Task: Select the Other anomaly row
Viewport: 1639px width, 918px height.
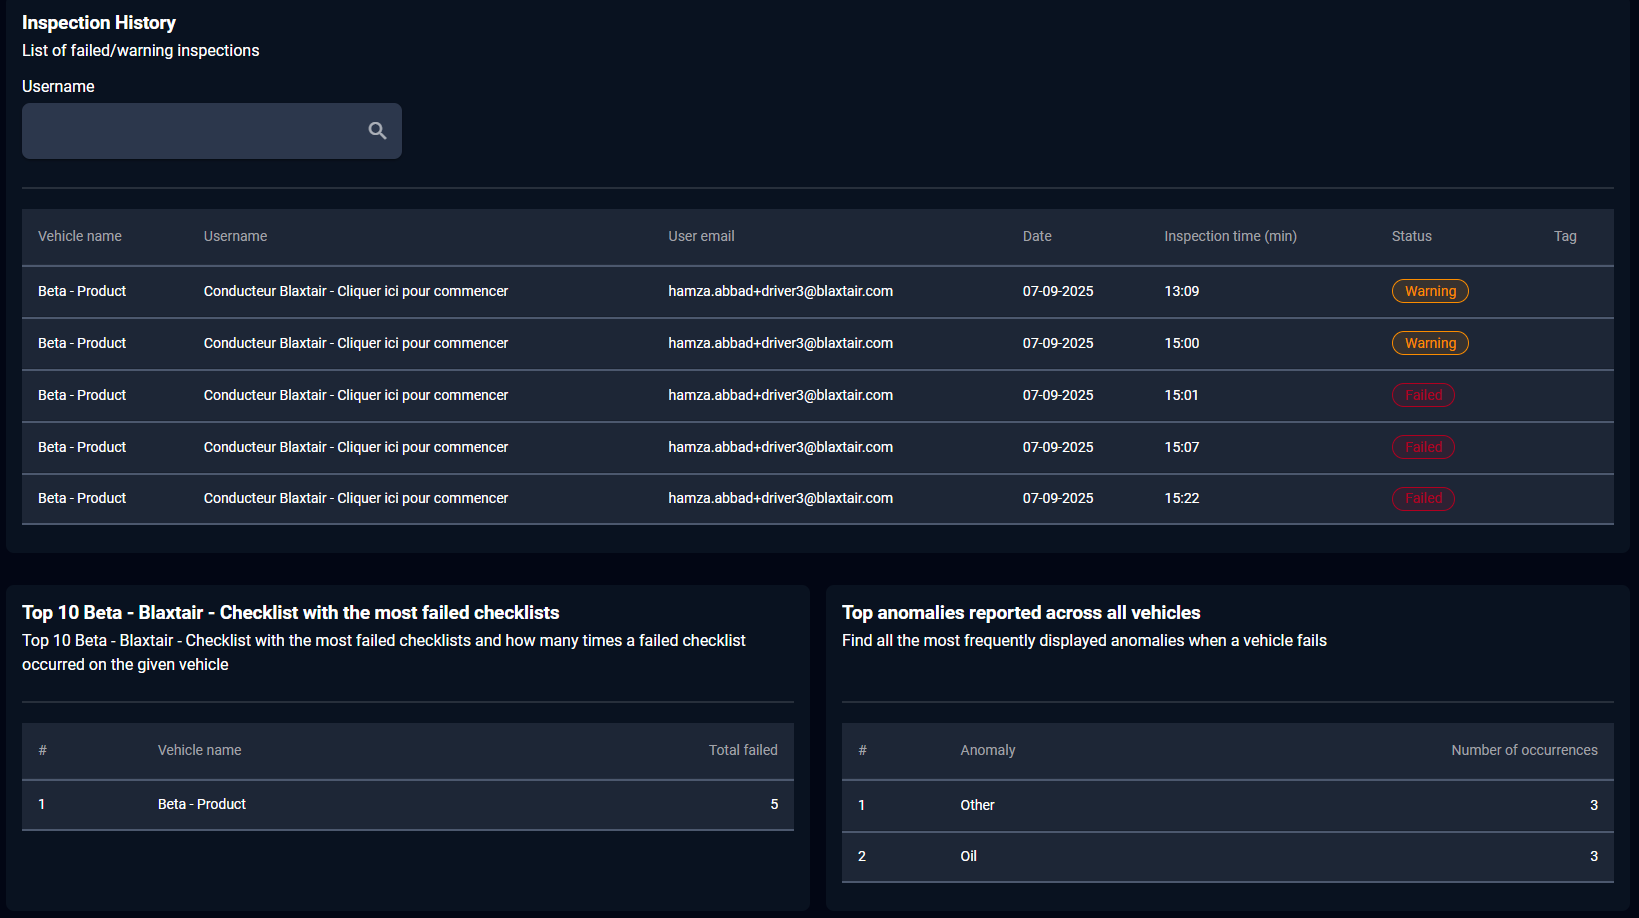Action: 977,805
